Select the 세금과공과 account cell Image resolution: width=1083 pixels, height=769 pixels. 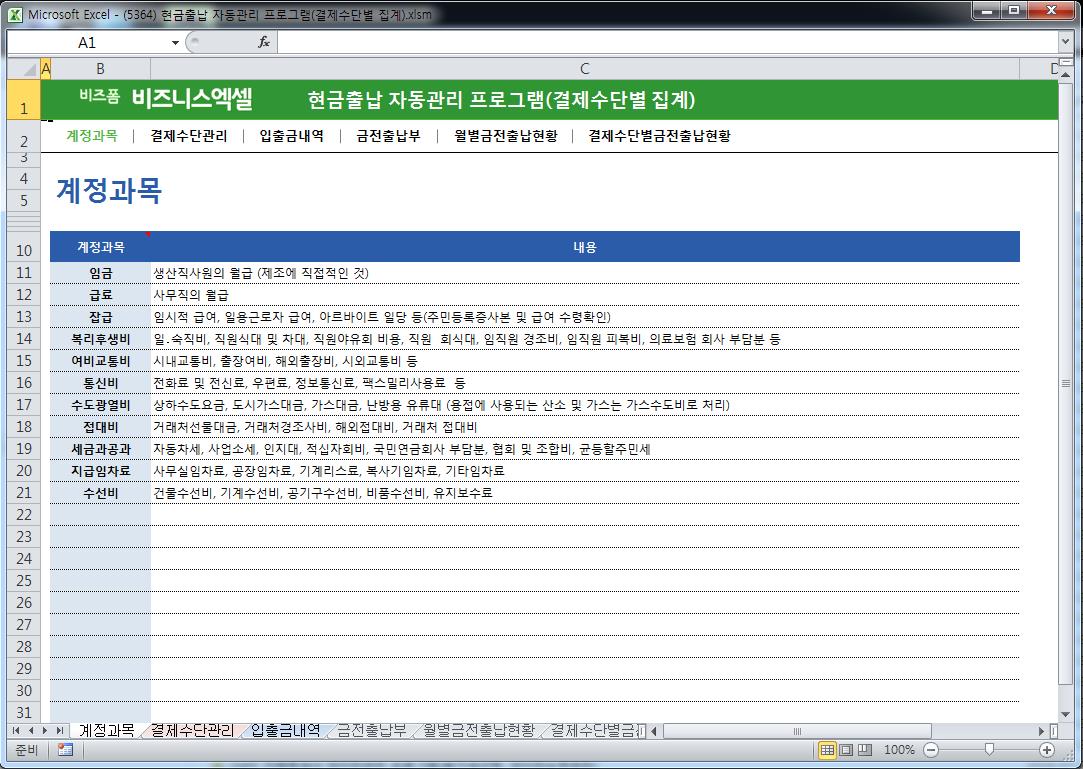[x=101, y=449]
